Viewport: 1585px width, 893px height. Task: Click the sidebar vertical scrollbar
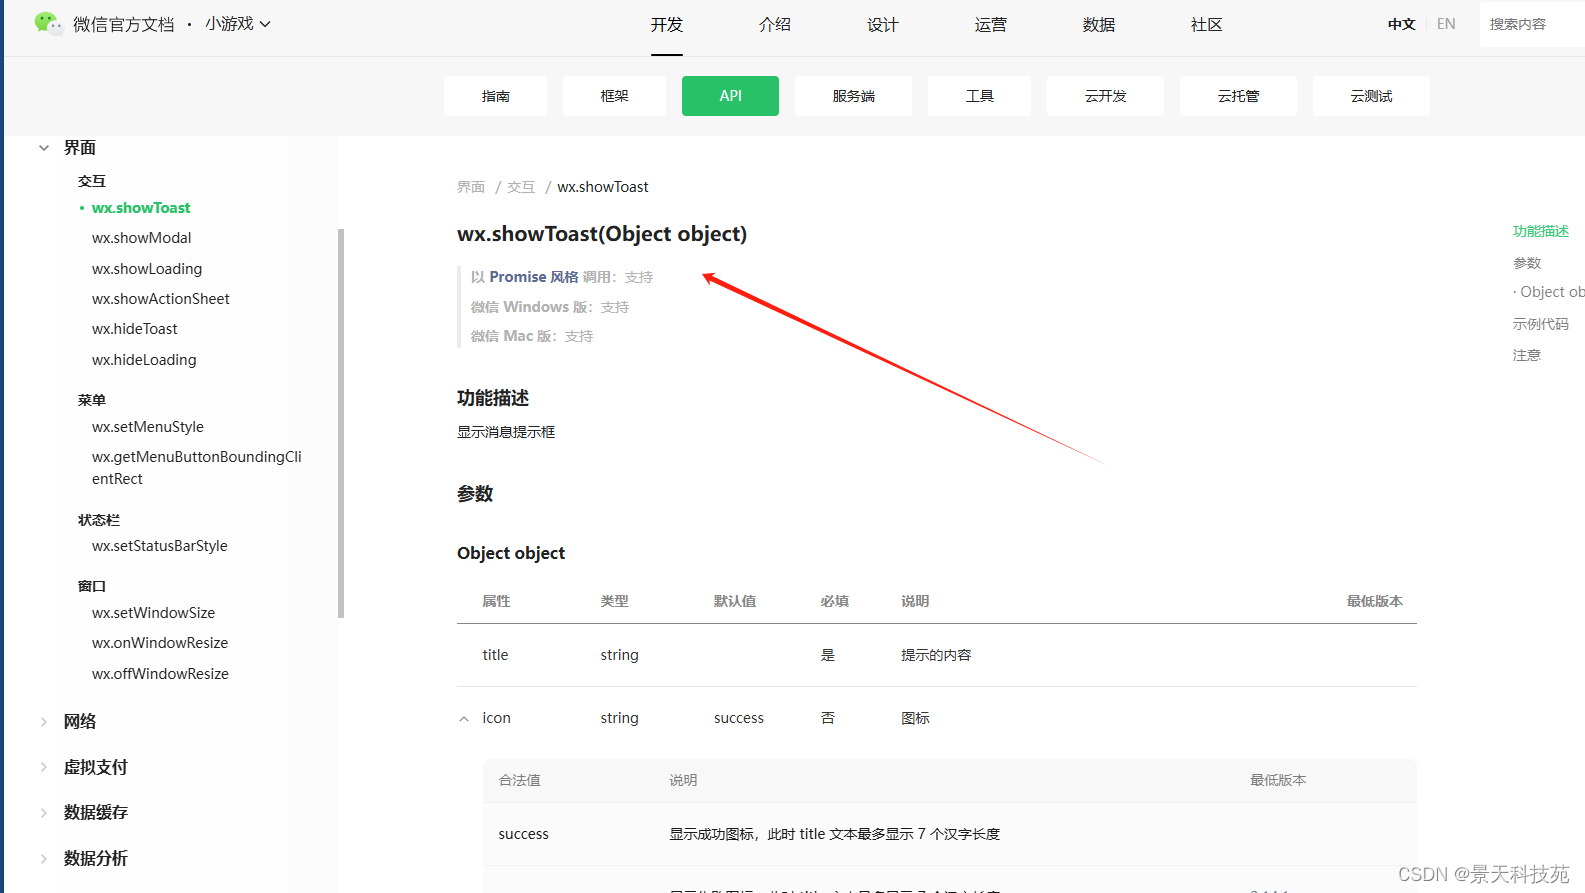(341, 424)
